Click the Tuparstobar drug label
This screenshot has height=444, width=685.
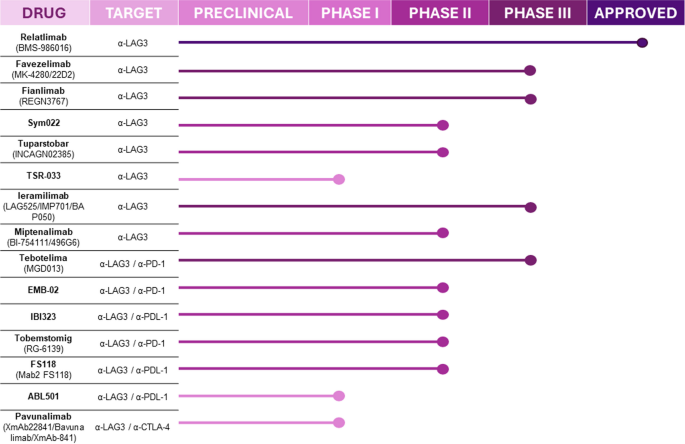click(44, 152)
